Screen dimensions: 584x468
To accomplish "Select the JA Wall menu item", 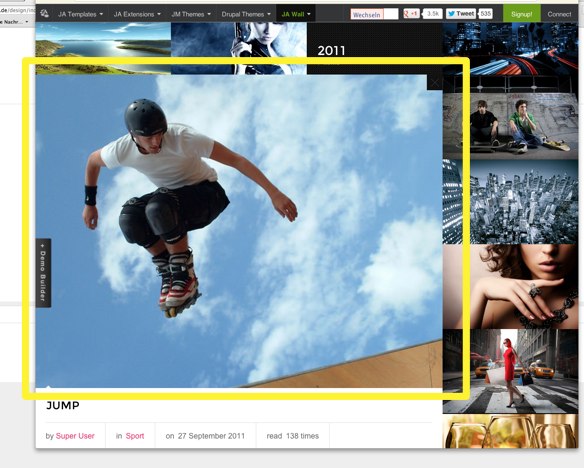I will (x=296, y=14).
